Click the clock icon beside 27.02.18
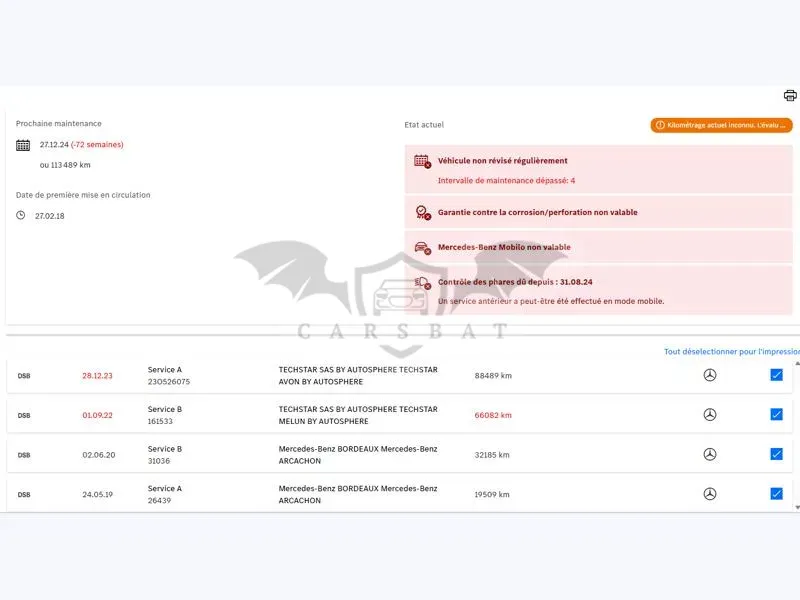Image resolution: width=800 pixels, height=600 pixels. (20, 215)
